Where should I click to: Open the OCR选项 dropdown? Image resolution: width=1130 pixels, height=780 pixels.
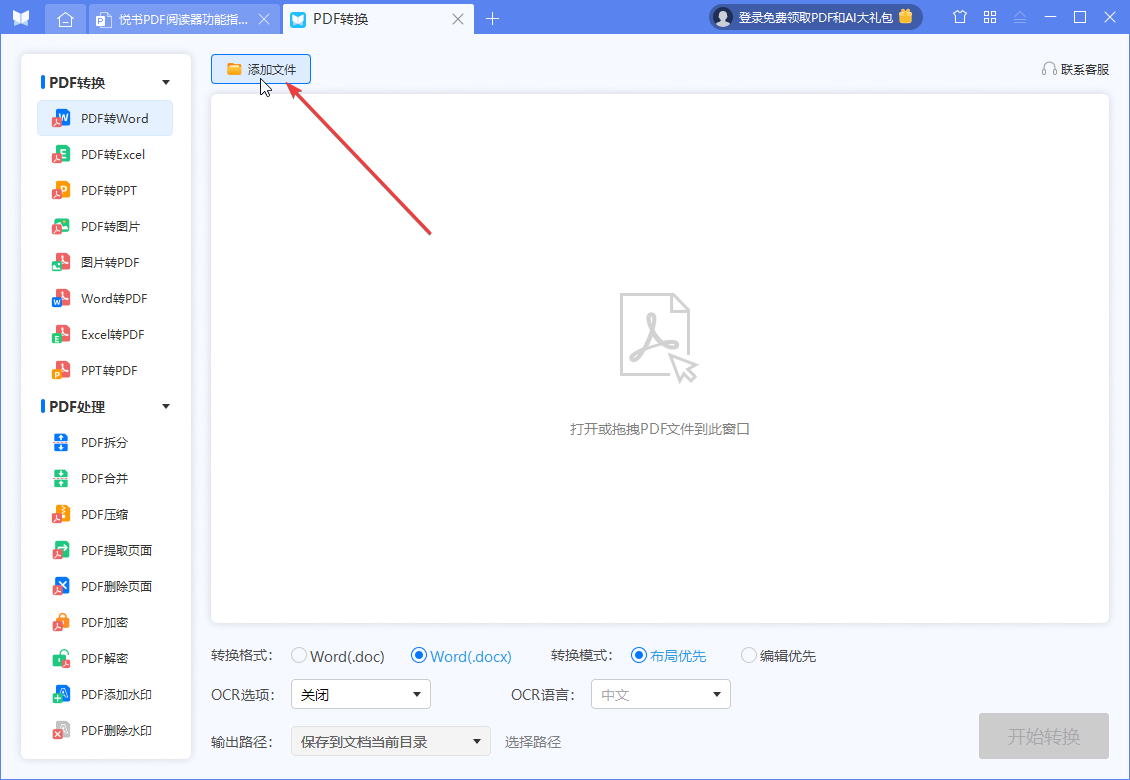360,693
